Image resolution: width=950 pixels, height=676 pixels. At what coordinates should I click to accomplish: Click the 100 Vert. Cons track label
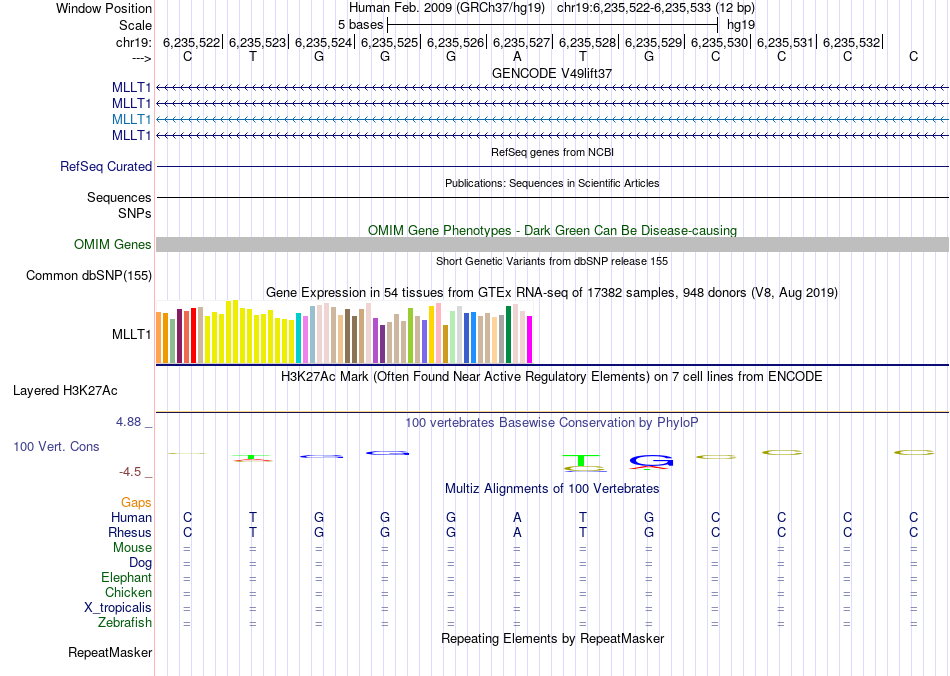point(56,446)
